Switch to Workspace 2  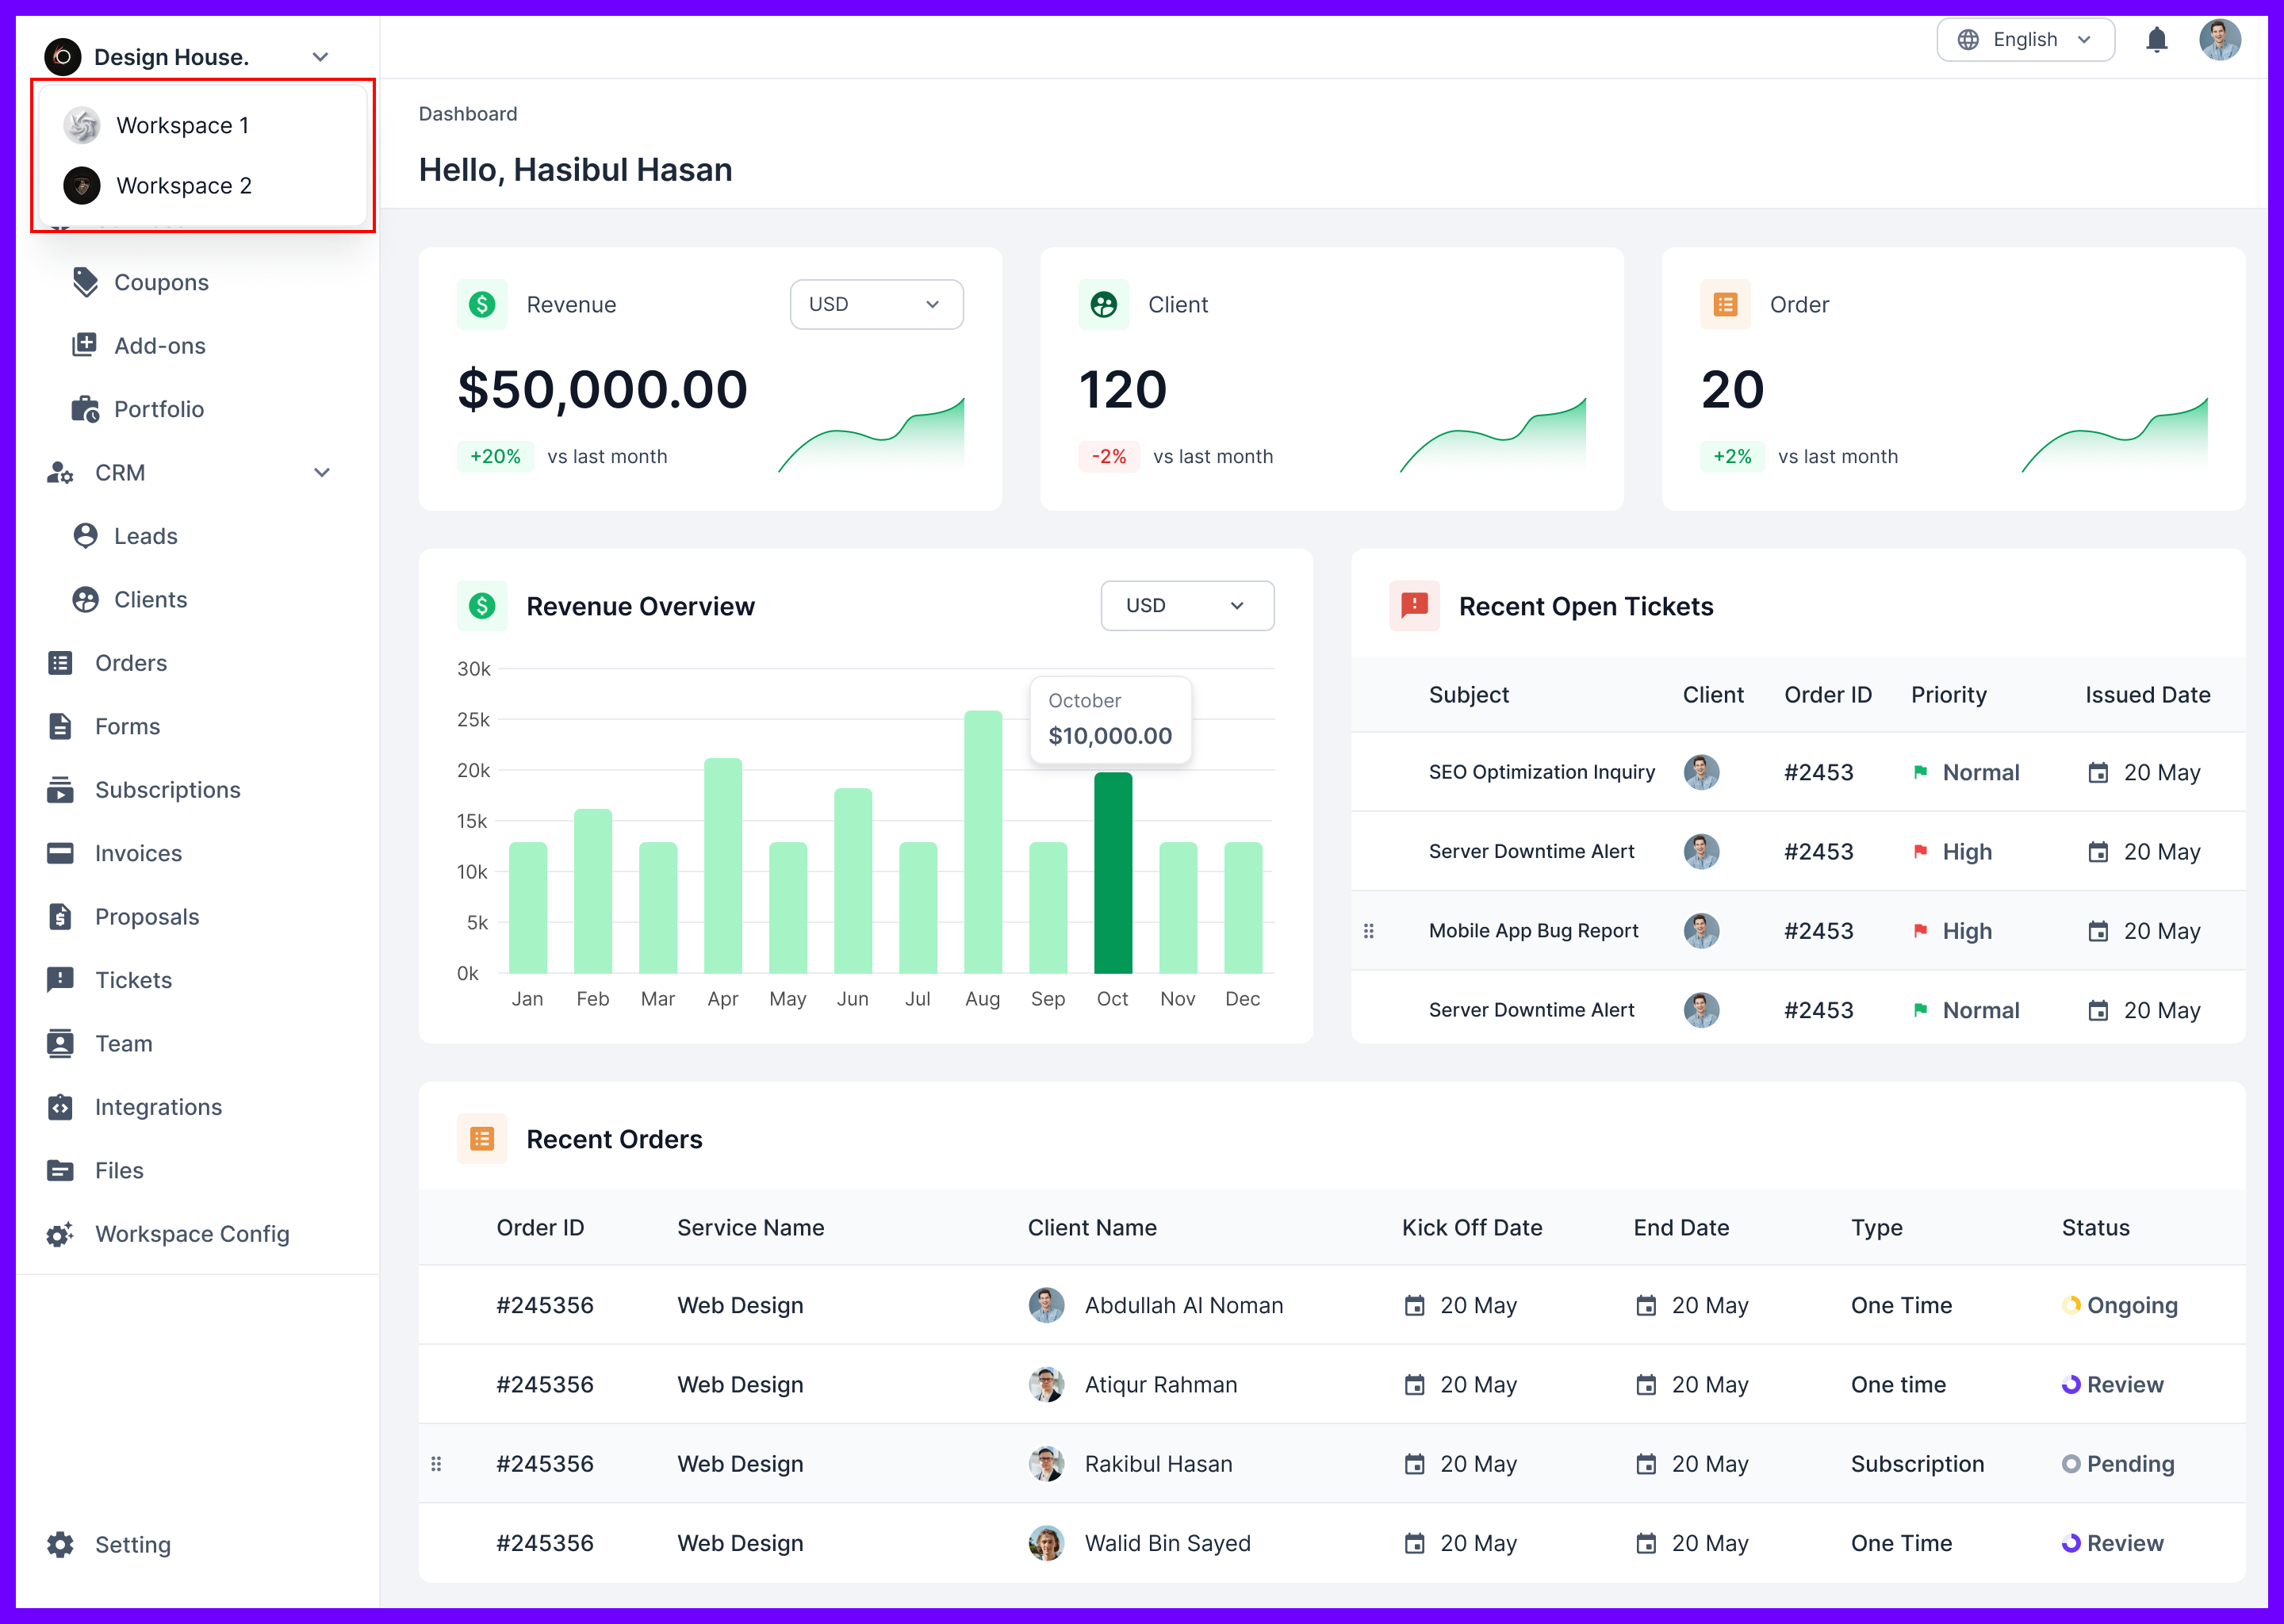coord(185,185)
